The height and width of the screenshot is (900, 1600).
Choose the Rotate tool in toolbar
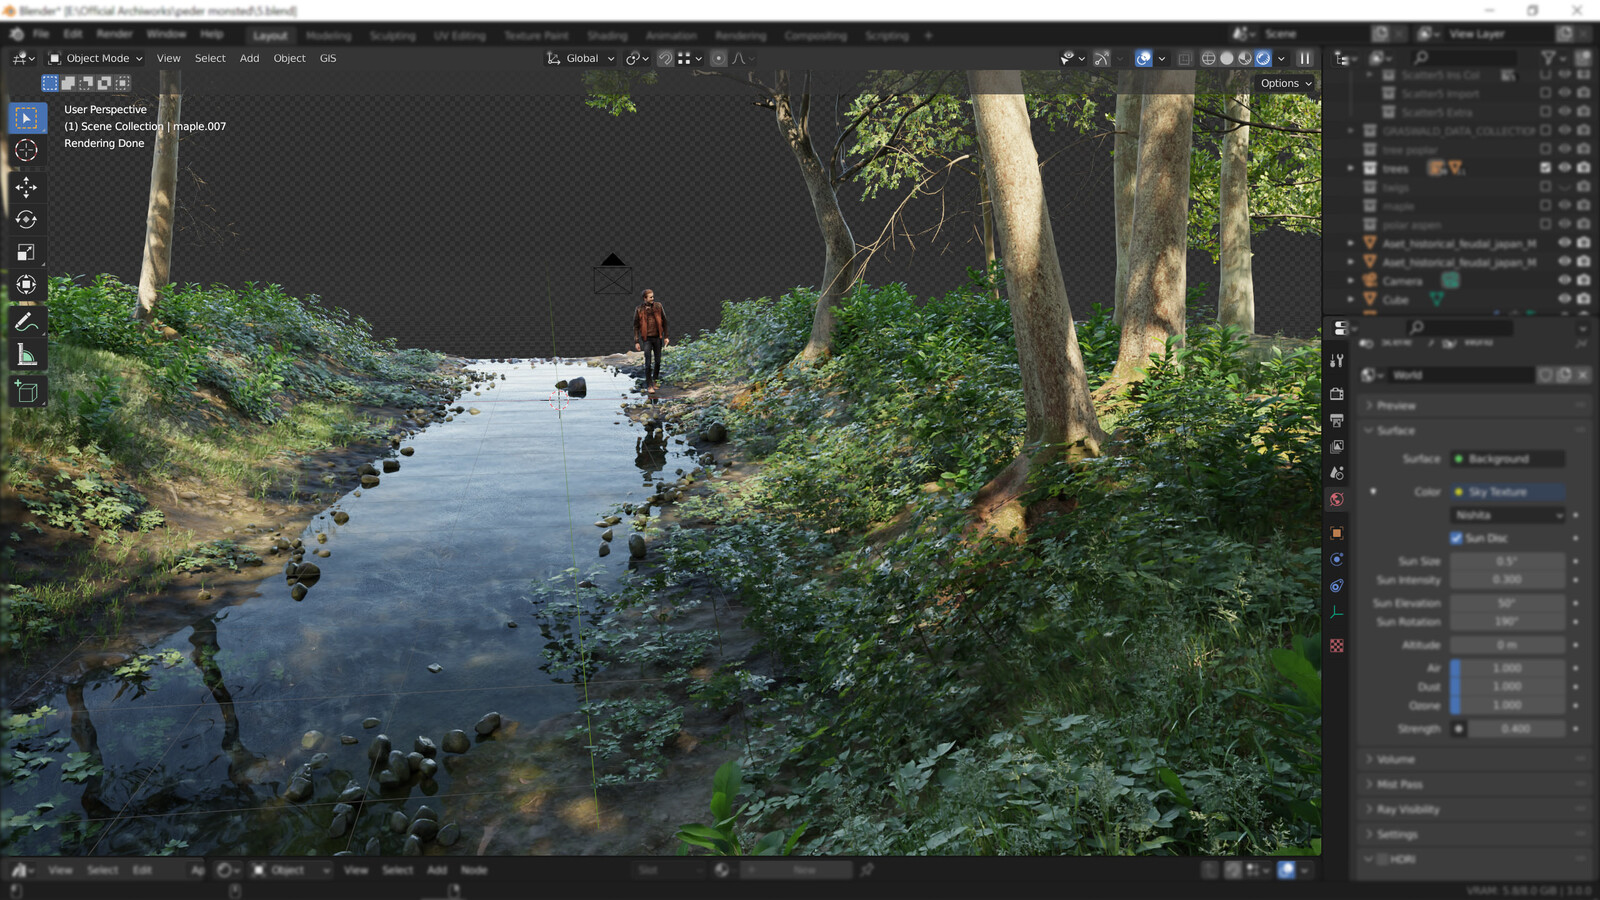pyautogui.click(x=27, y=219)
